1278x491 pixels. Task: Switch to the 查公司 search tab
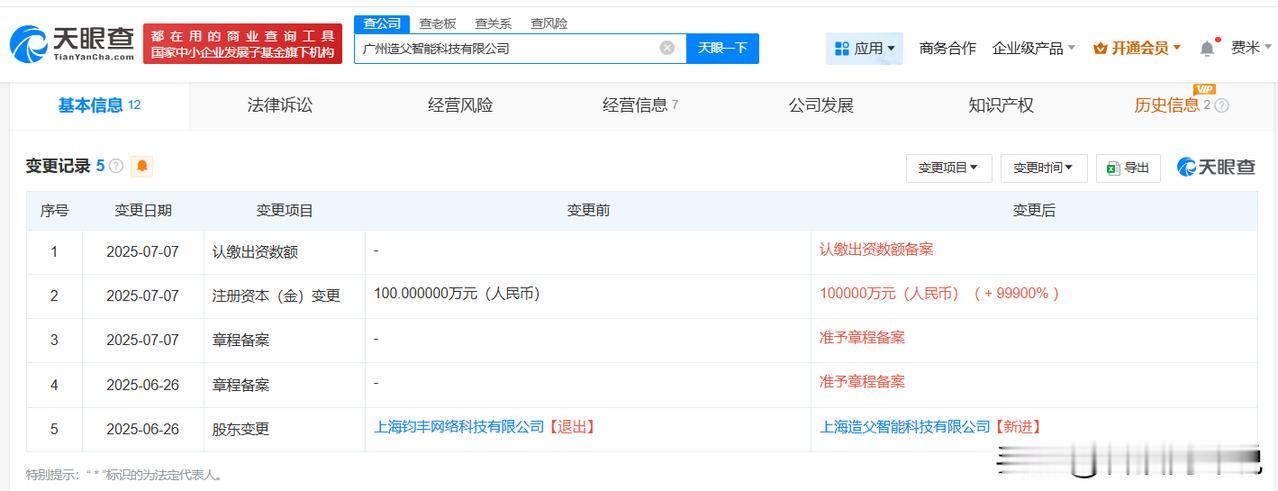pos(381,23)
